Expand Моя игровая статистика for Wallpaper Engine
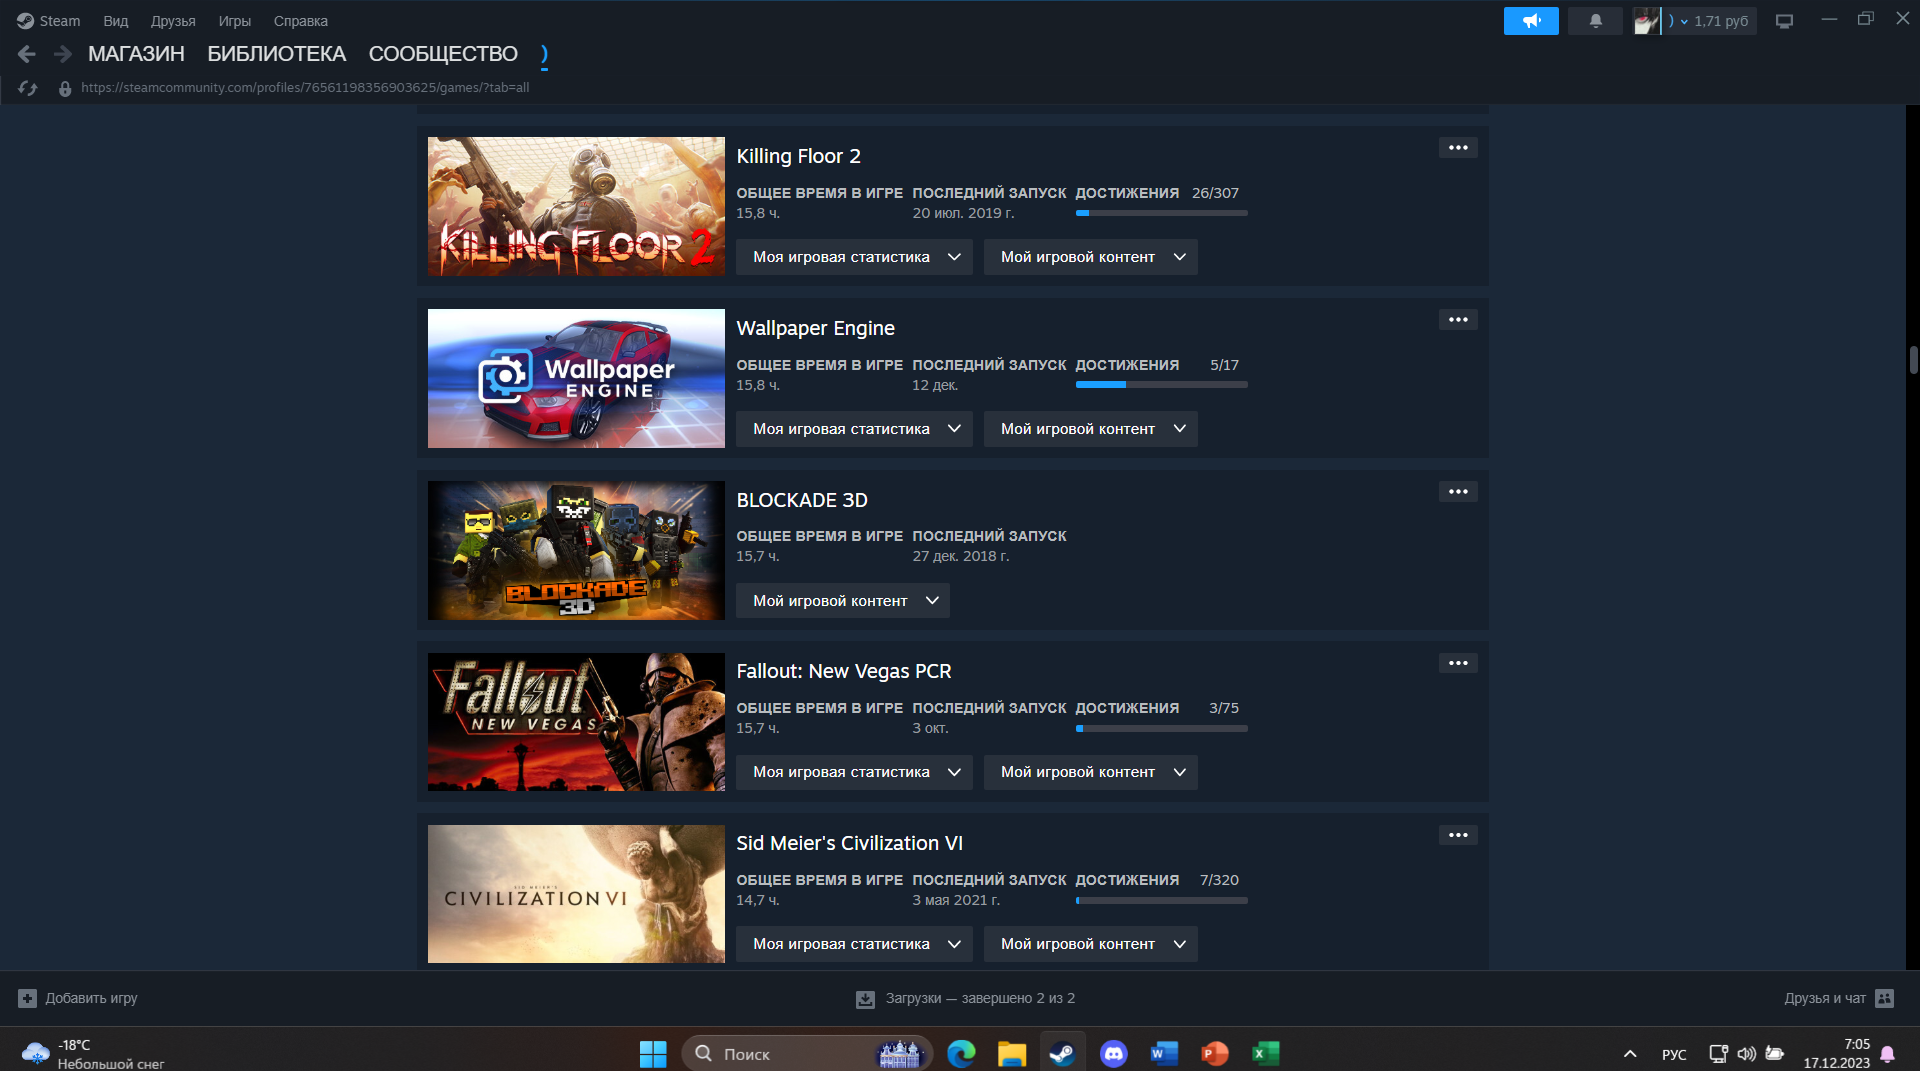This screenshot has width=1920, height=1071. coord(854,429)
